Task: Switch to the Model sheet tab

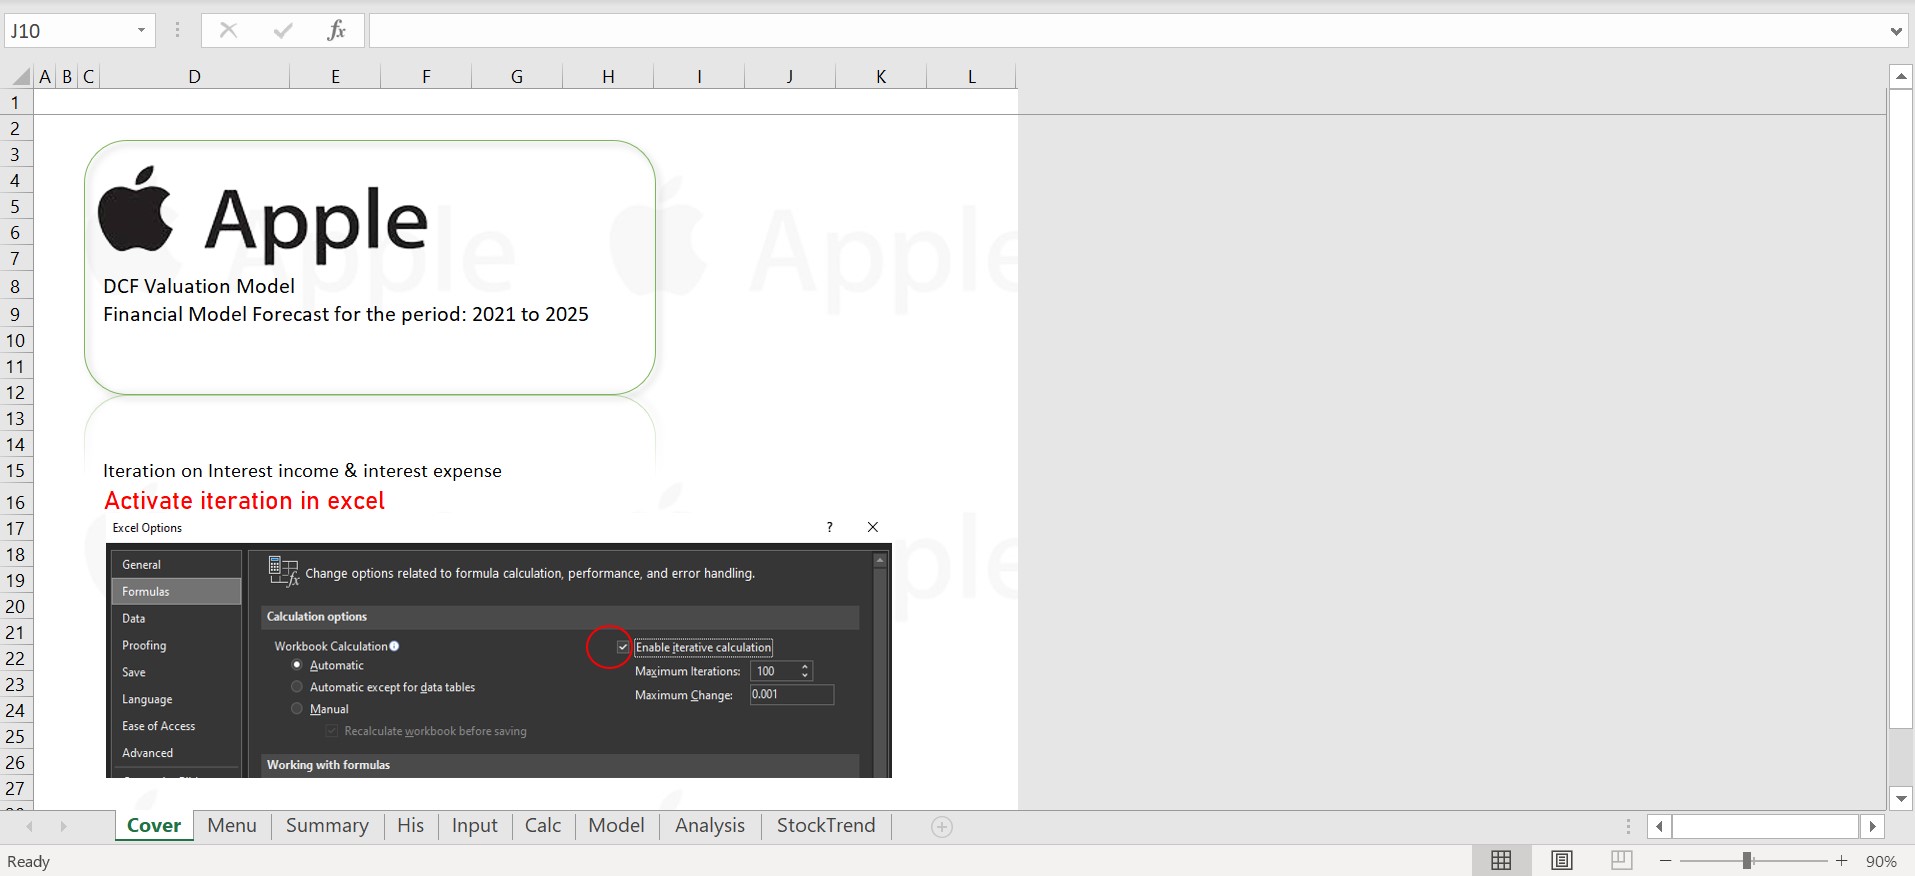Action: [x=616, y=826]
